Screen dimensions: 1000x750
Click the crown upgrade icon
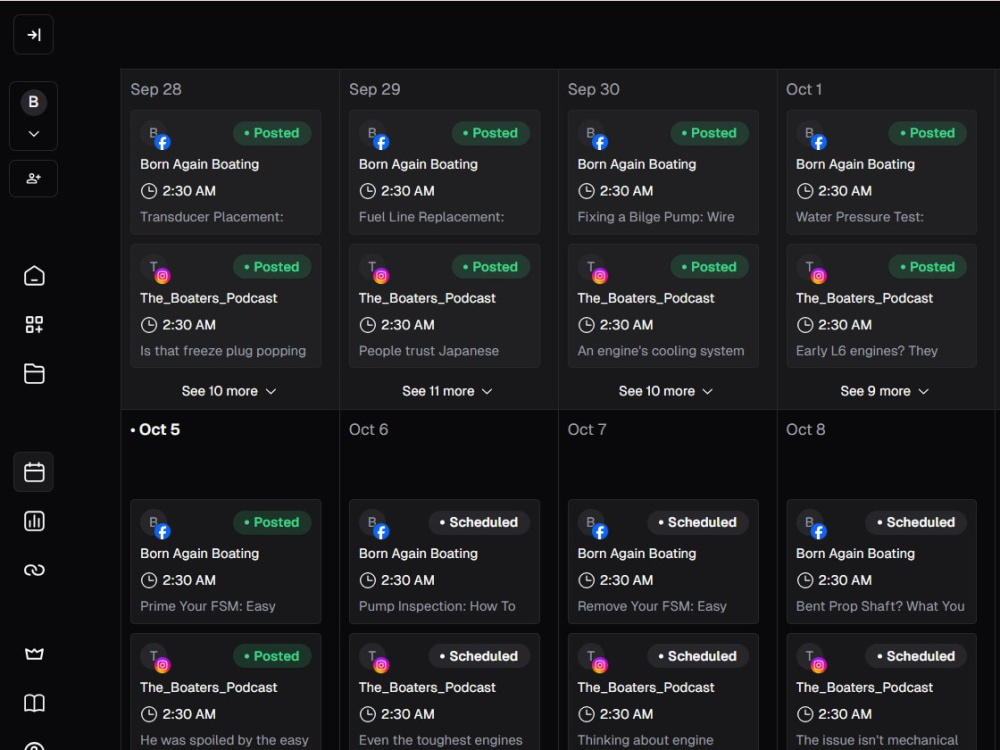coord(34,654)
